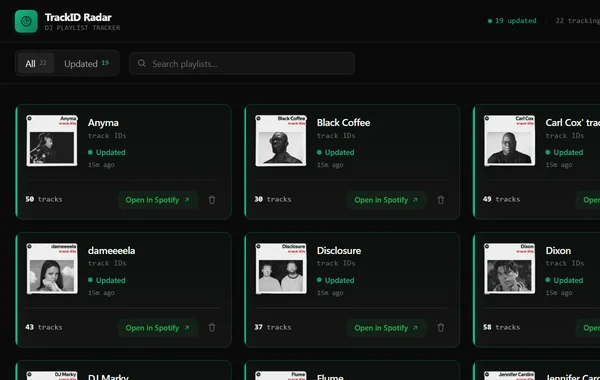Click the 50 tracks count on Anyma
The height and width of the screenshot is (380, 600).
point(44,199)
